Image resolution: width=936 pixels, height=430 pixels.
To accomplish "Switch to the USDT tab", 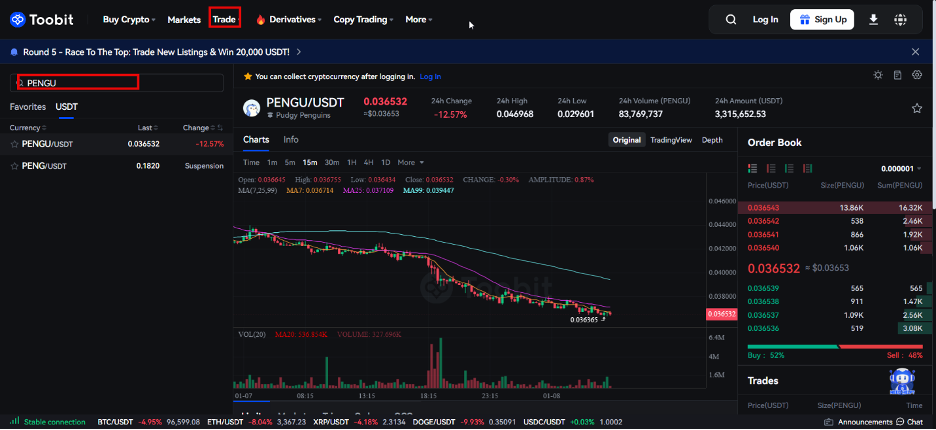I will 66,107.
